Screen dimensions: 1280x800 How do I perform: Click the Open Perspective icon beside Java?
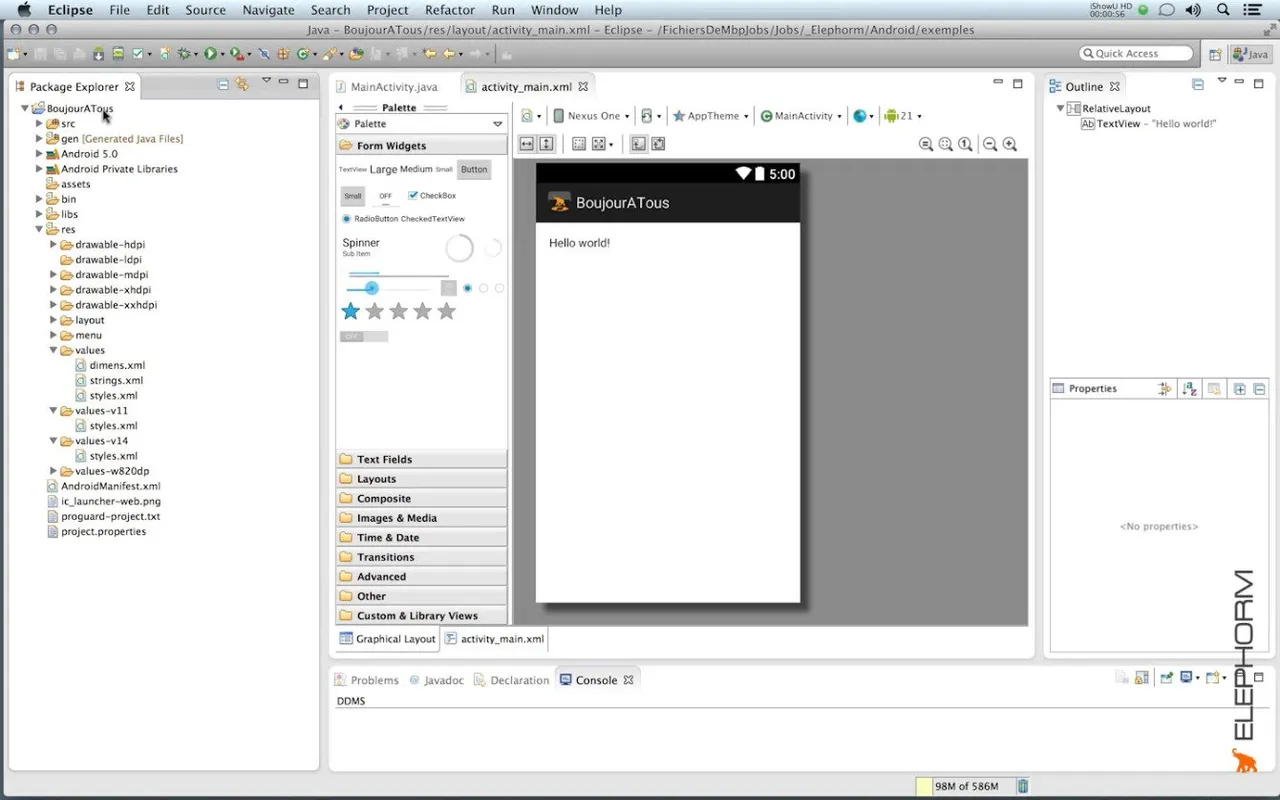pos(1215,54)
